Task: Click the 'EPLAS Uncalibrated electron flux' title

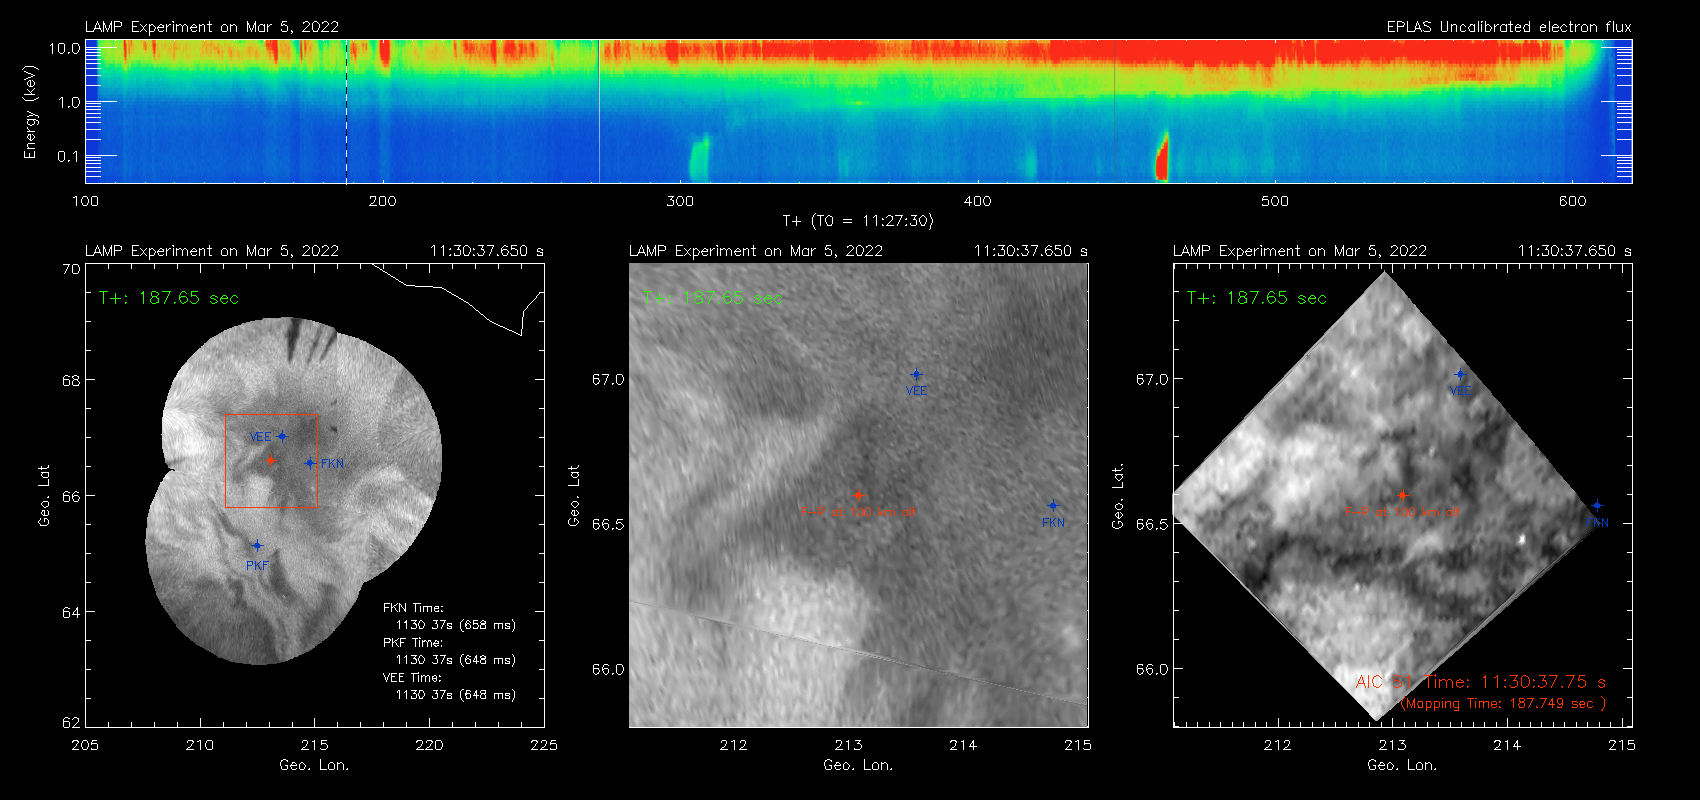Action: pyautogui.click(x=1509, y=27)
